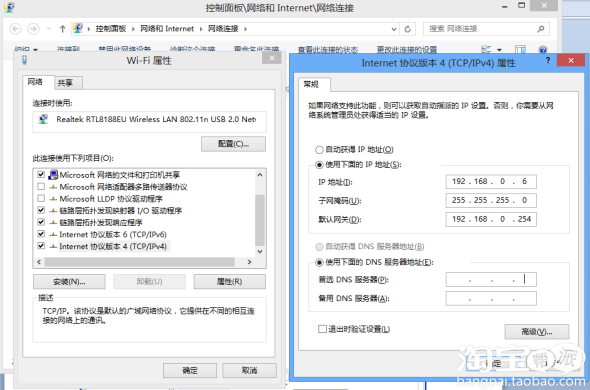Cancel Wi-Fi properties with 取消
The height and width of the screenshot is (390, 590).
click(249, 370)
